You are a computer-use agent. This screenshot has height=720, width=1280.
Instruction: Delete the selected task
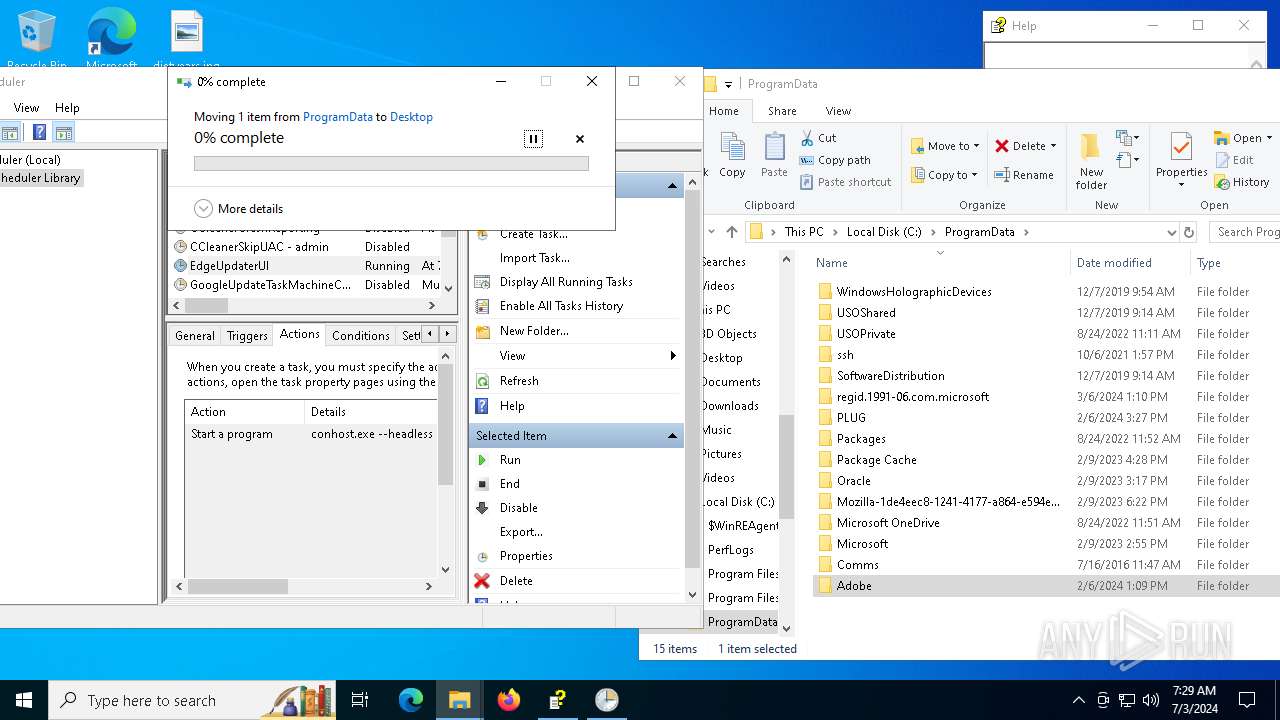pos(516,581)
